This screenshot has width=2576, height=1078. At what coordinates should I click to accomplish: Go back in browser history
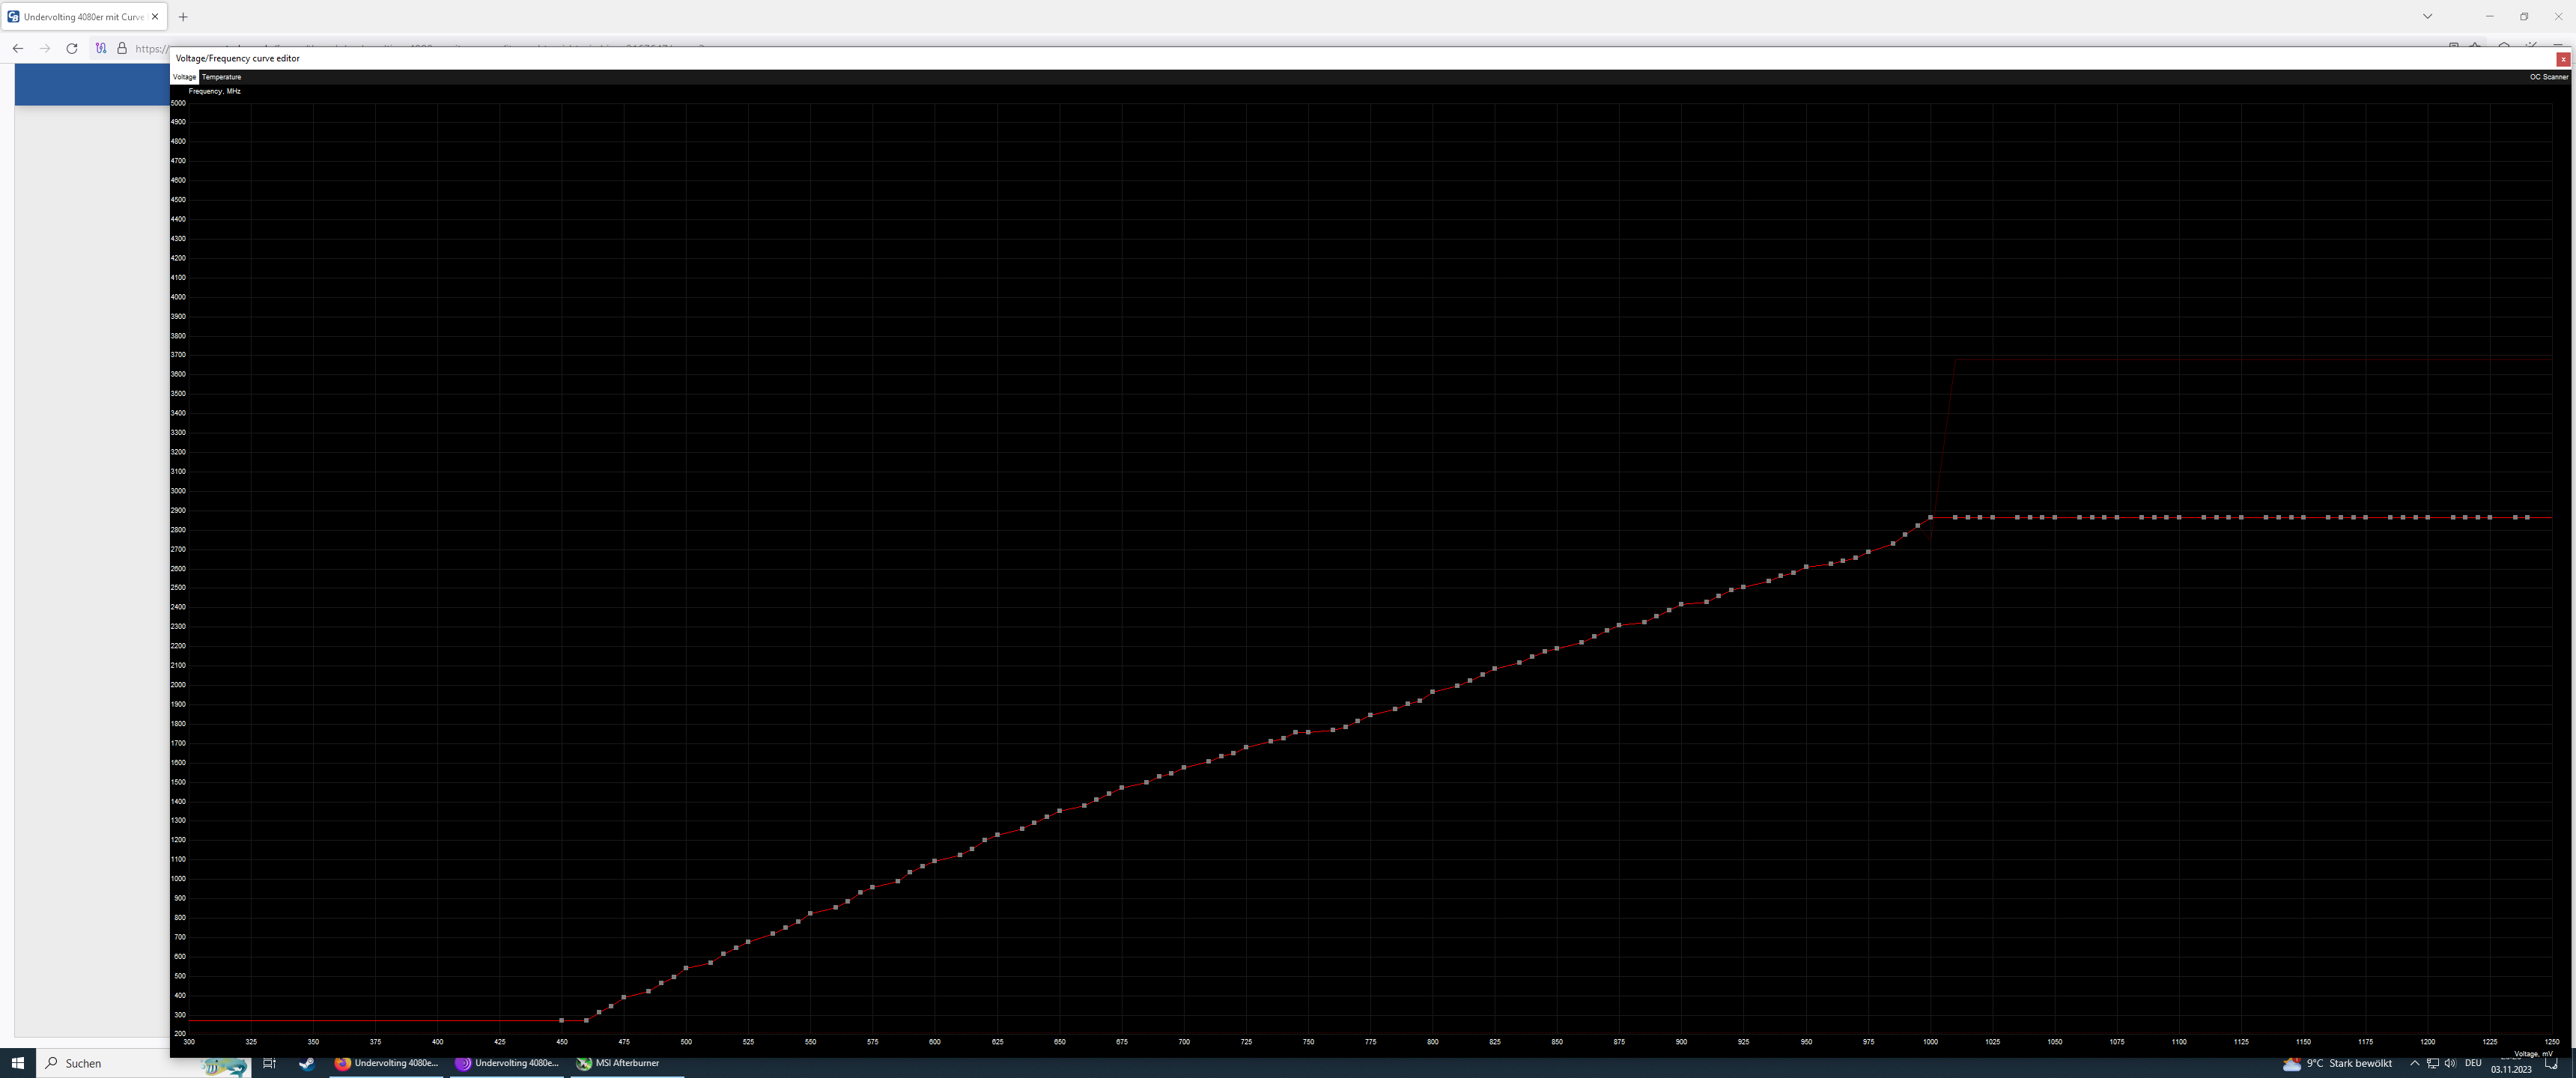pyautogui.click(x=18, y=48)
